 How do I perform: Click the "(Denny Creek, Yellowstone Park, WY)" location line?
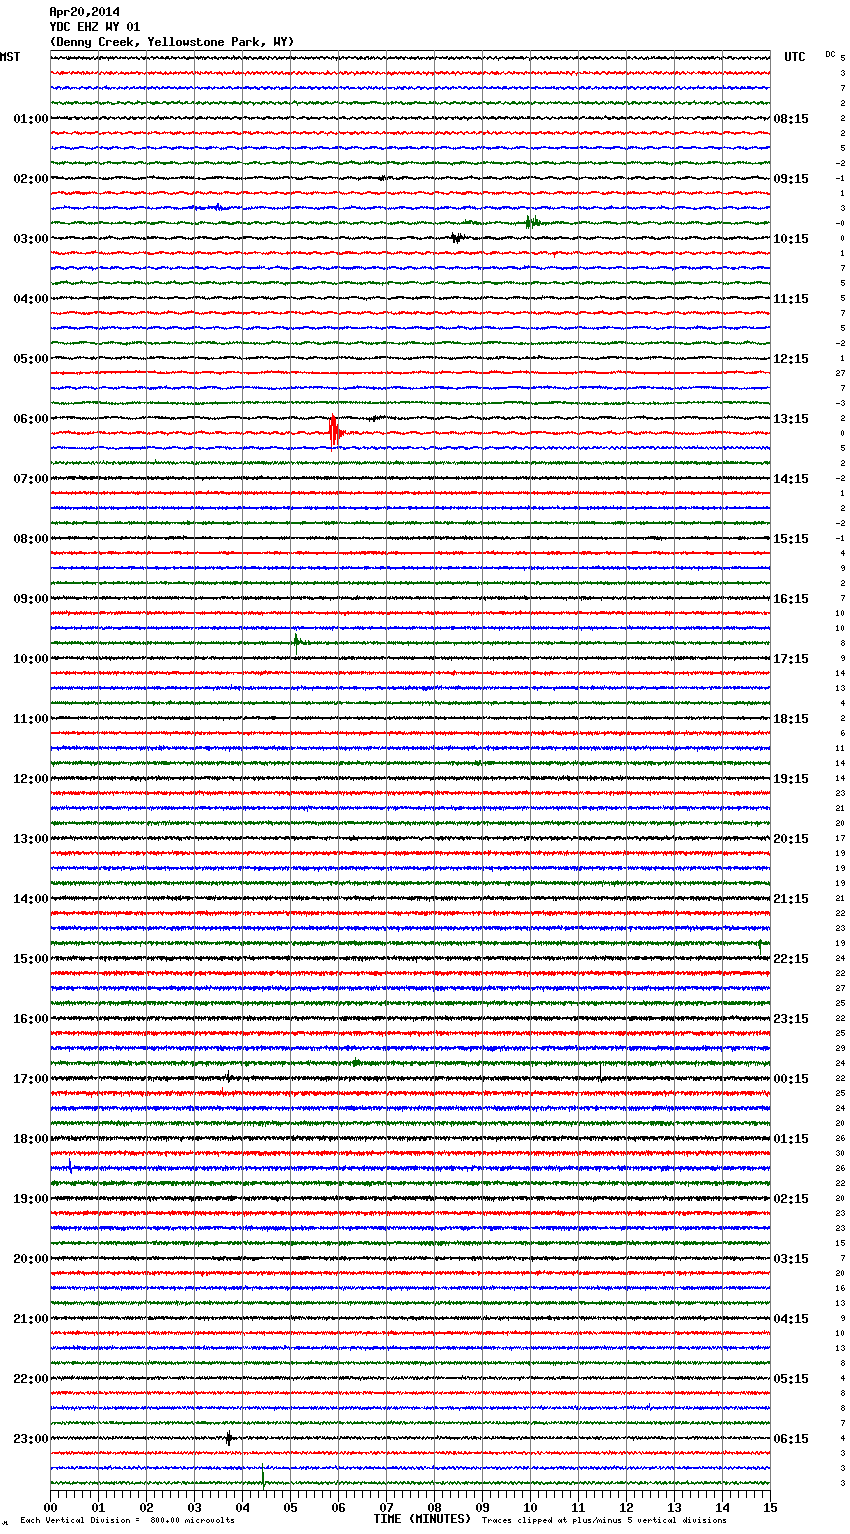(x=172, y=42)
